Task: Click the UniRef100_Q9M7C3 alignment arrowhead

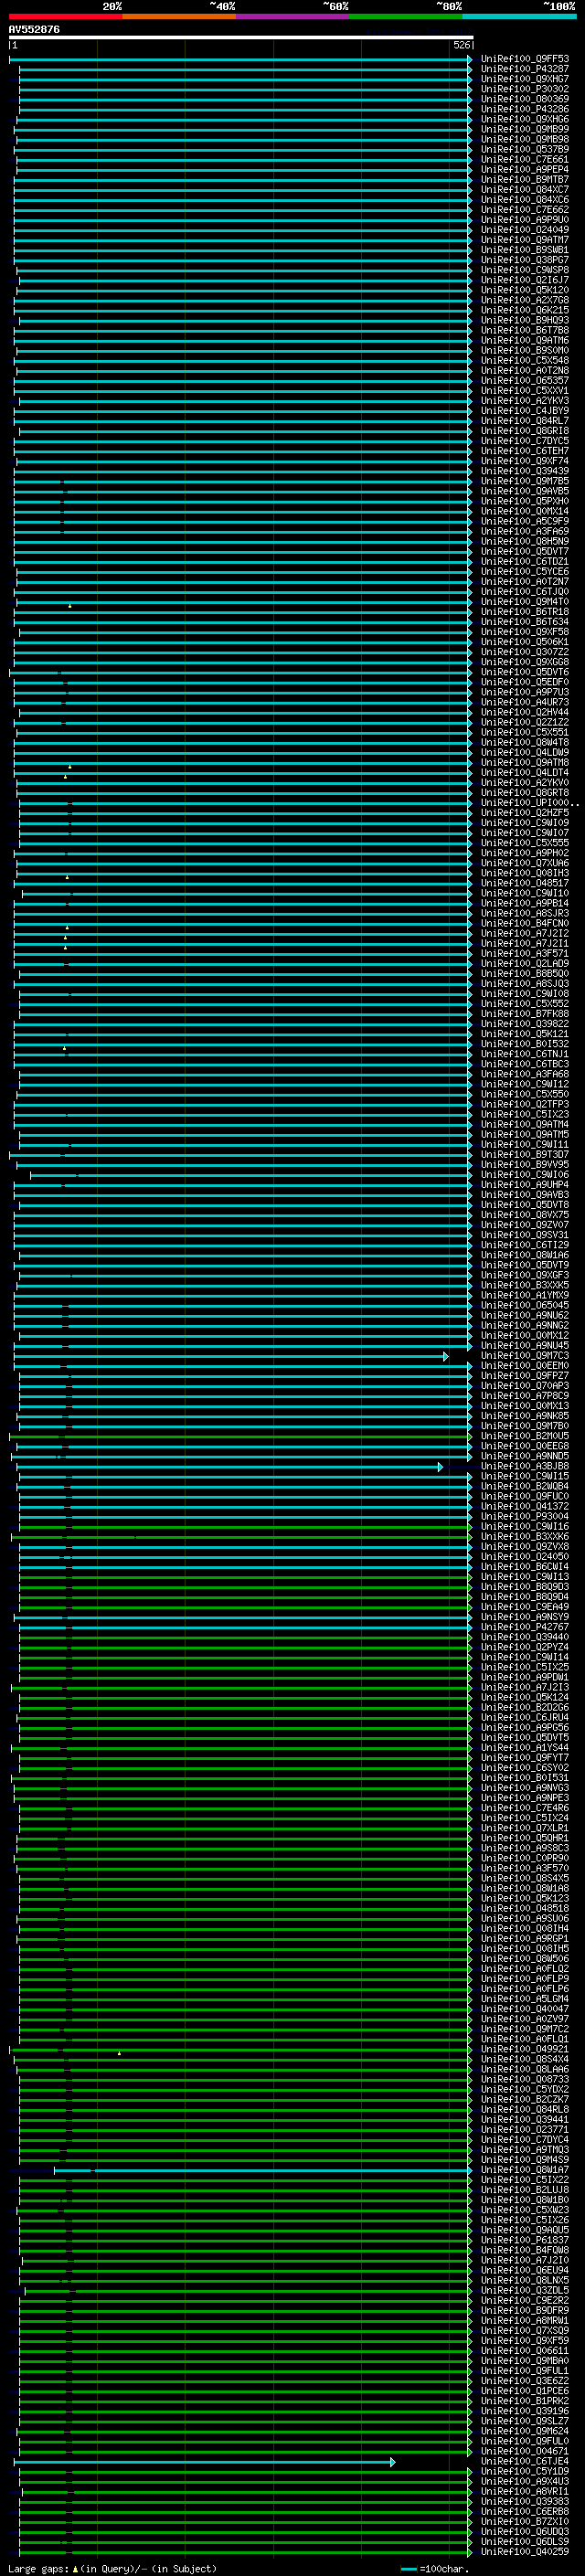Action: tap(446, 1356)
